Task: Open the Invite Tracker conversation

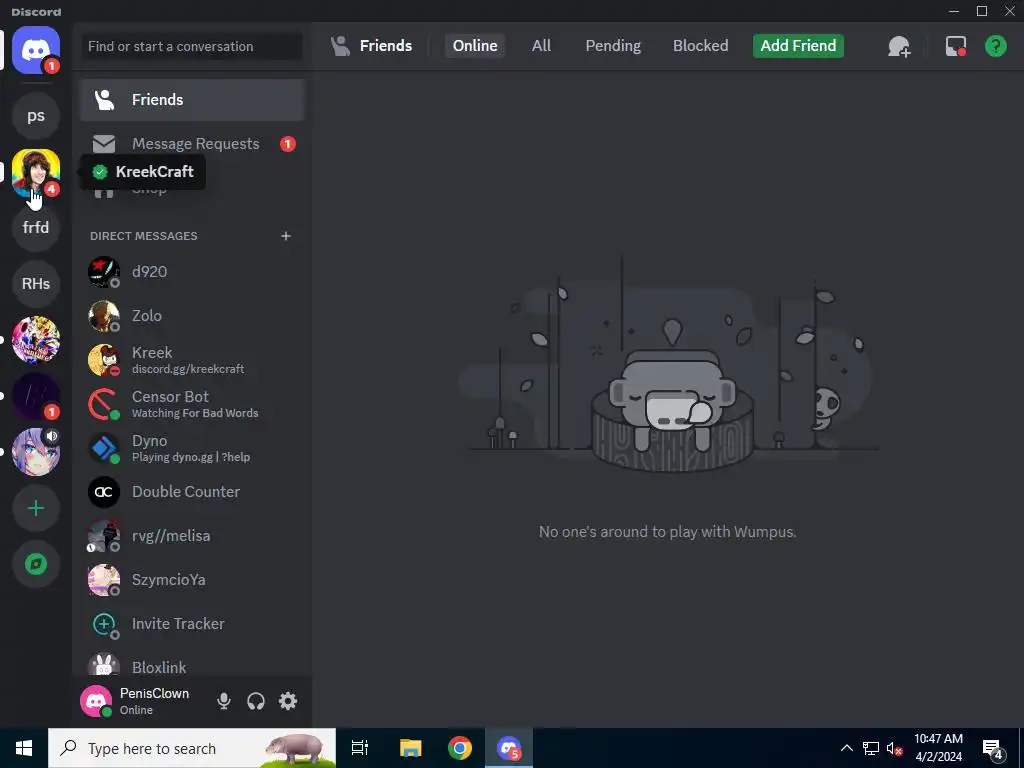Action: [x=192, y=624]
